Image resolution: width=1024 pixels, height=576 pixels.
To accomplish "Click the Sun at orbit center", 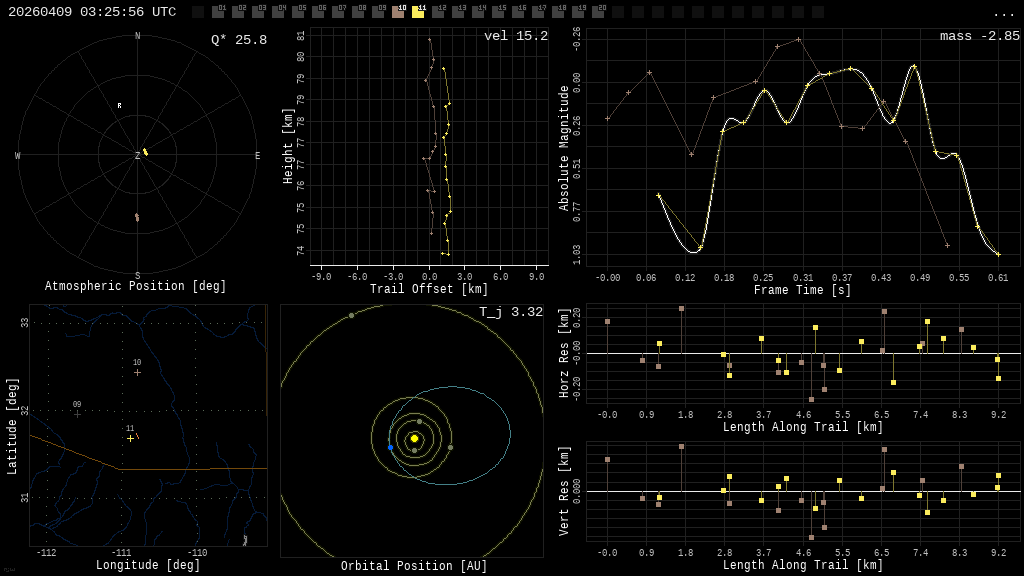I will pos(414,438).
